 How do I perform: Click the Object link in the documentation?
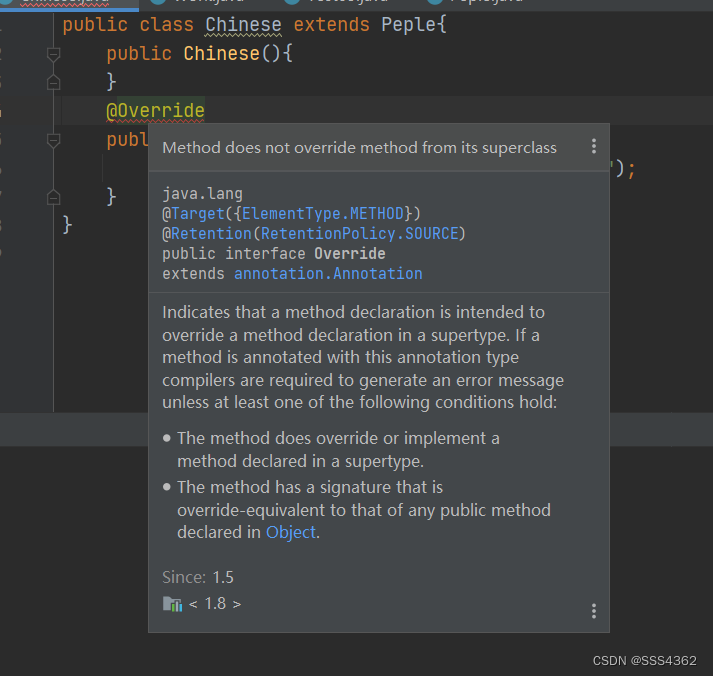(x=290, y=533)
